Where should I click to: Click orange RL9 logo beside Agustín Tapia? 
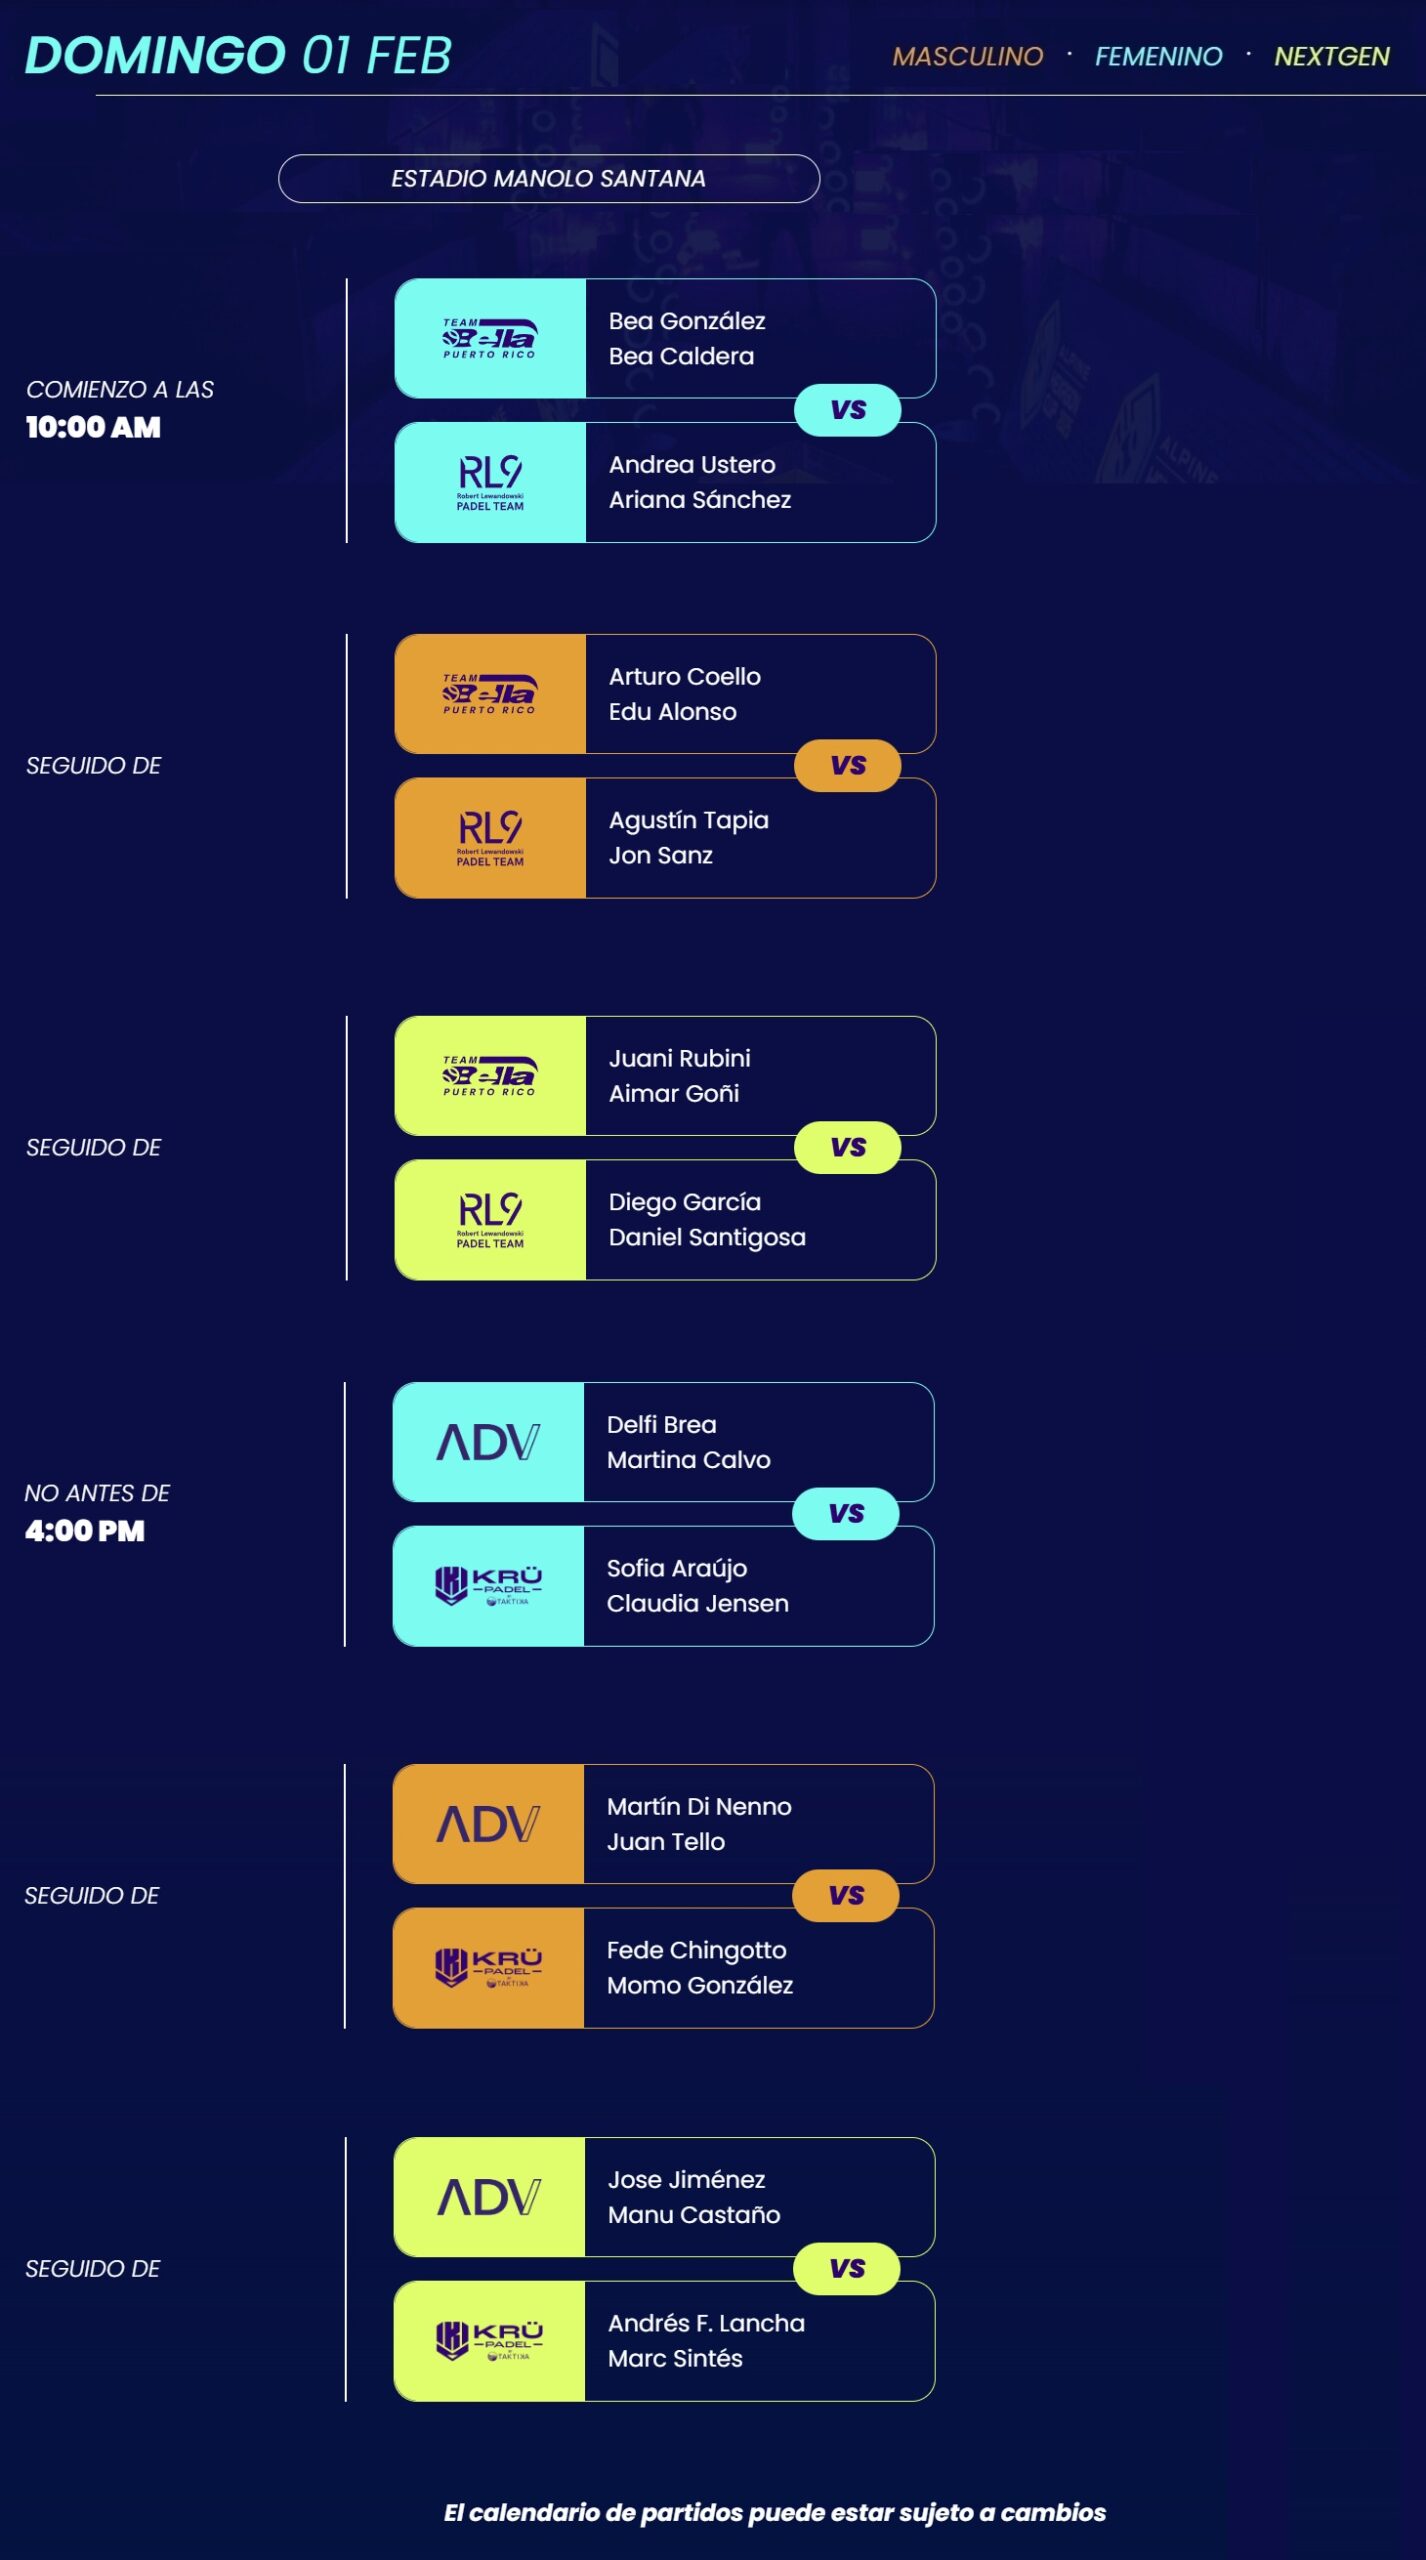tap(489, 837)
